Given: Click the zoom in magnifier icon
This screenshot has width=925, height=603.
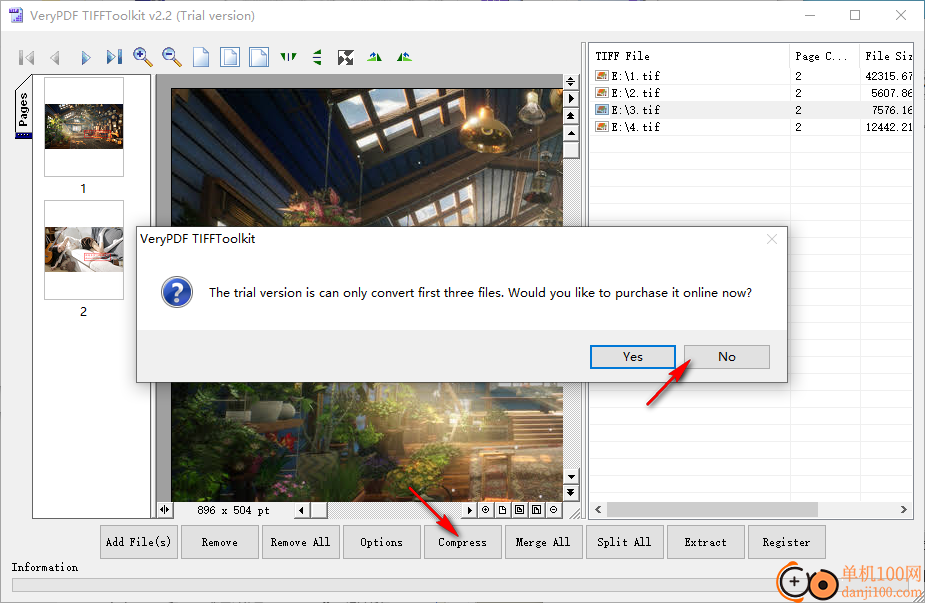Looking at the screenshot, I should pyautogui.click(x=143, y=57).
